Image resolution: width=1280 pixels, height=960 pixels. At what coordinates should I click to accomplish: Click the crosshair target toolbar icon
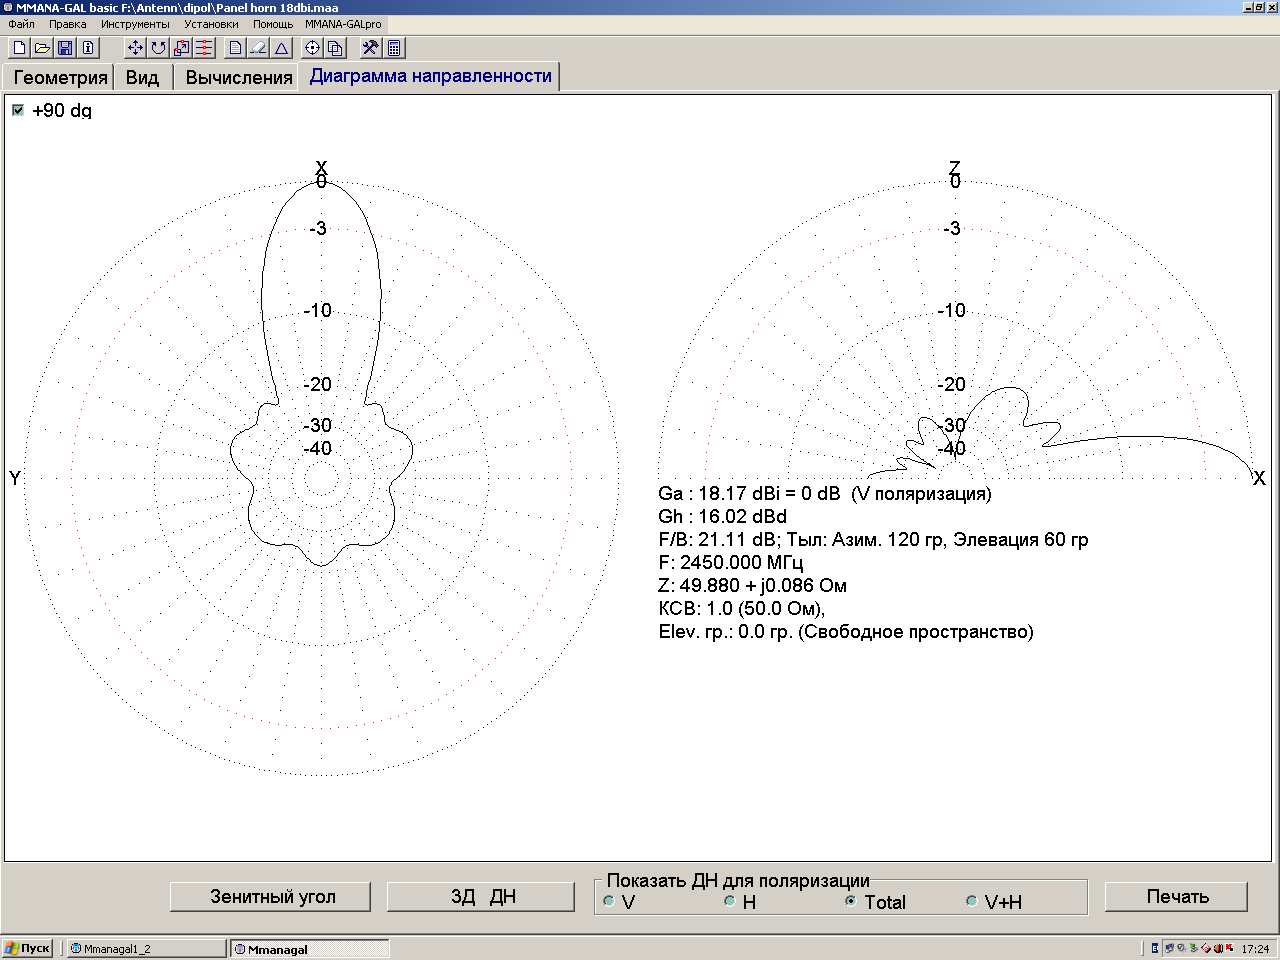point(312,48)
